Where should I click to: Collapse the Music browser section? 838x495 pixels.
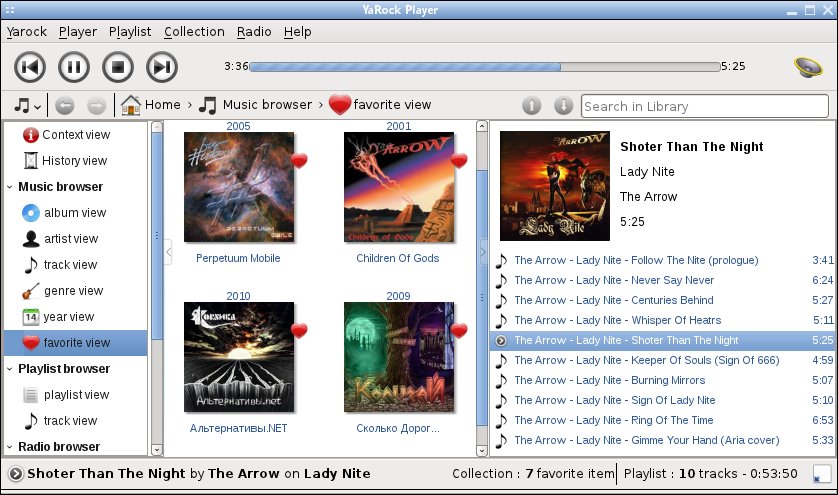[x=10, y=187]
